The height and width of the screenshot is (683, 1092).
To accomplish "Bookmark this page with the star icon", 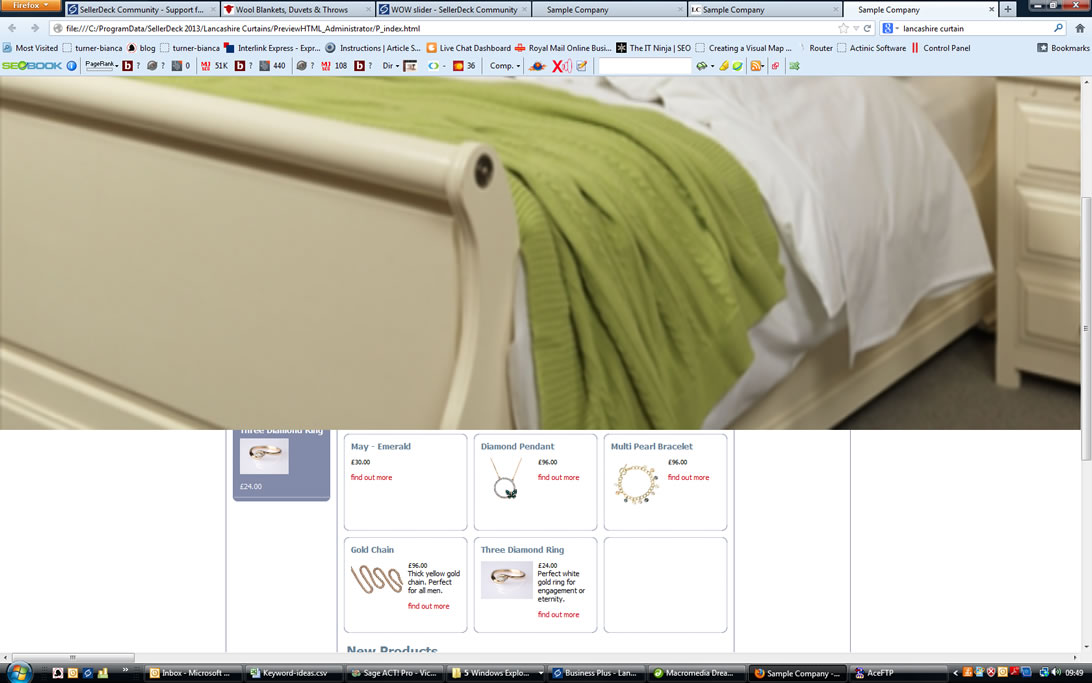I will (x=843, y=28).
